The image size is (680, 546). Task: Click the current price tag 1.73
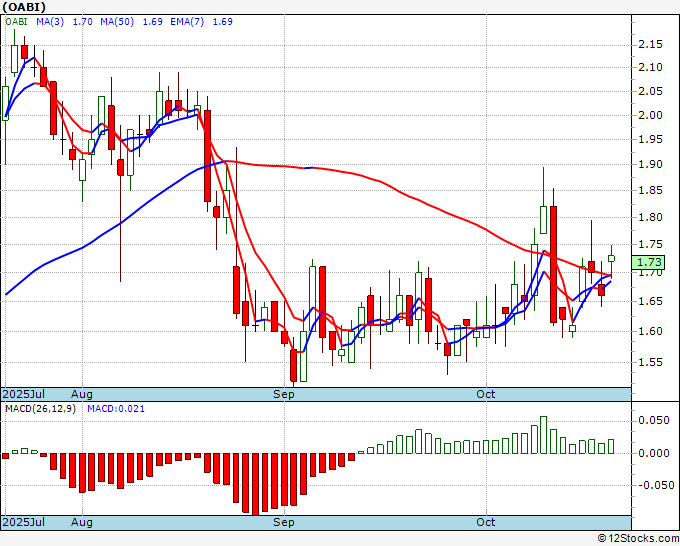(649, 262)
